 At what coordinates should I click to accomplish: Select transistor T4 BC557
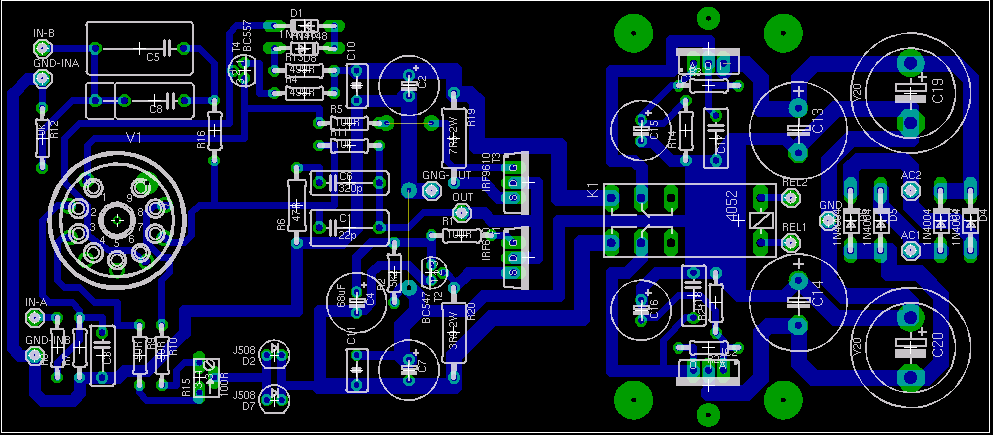point(243,72)
